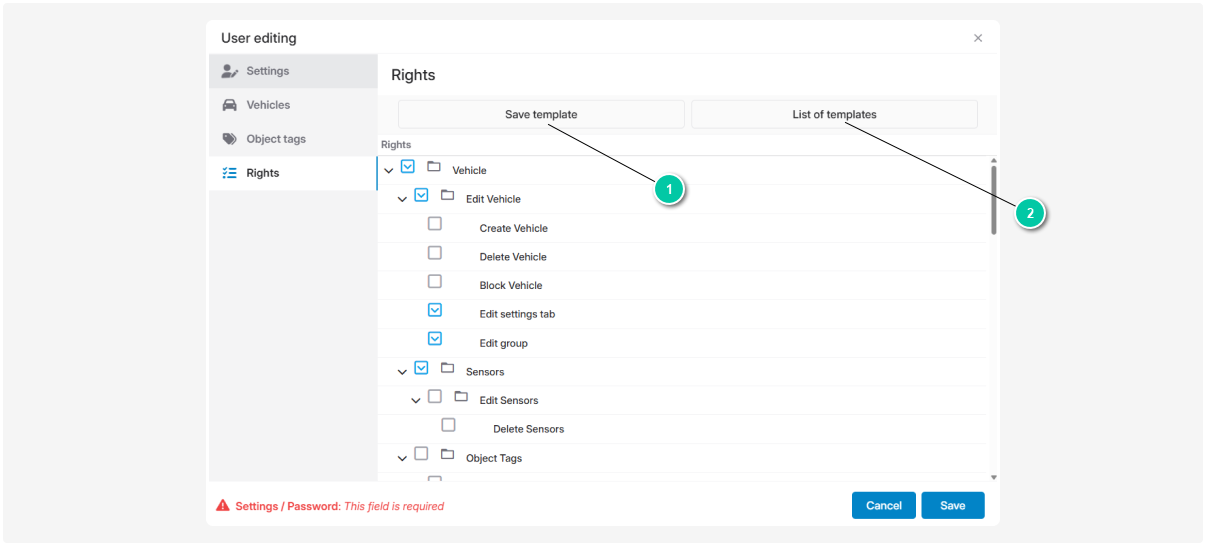Click the folder icon next to Vehicle
The height and width of the screenshot is (546, 1206).
pyautogui.click(x=434, y=167)
